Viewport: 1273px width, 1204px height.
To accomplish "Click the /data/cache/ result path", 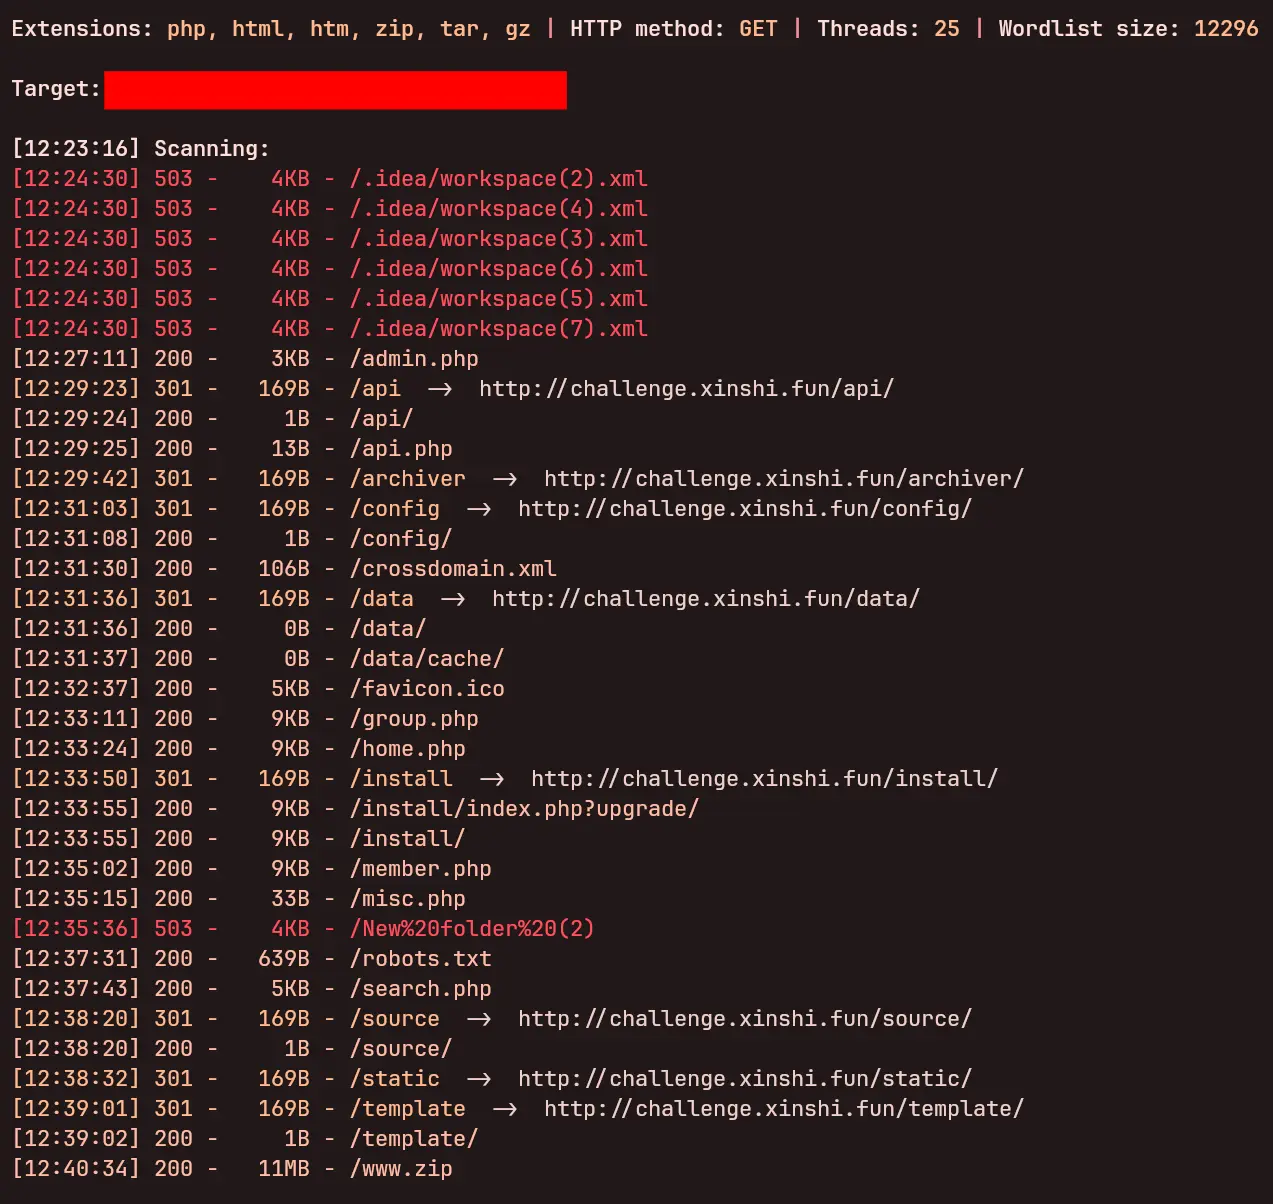I will (x=427, y=659).
